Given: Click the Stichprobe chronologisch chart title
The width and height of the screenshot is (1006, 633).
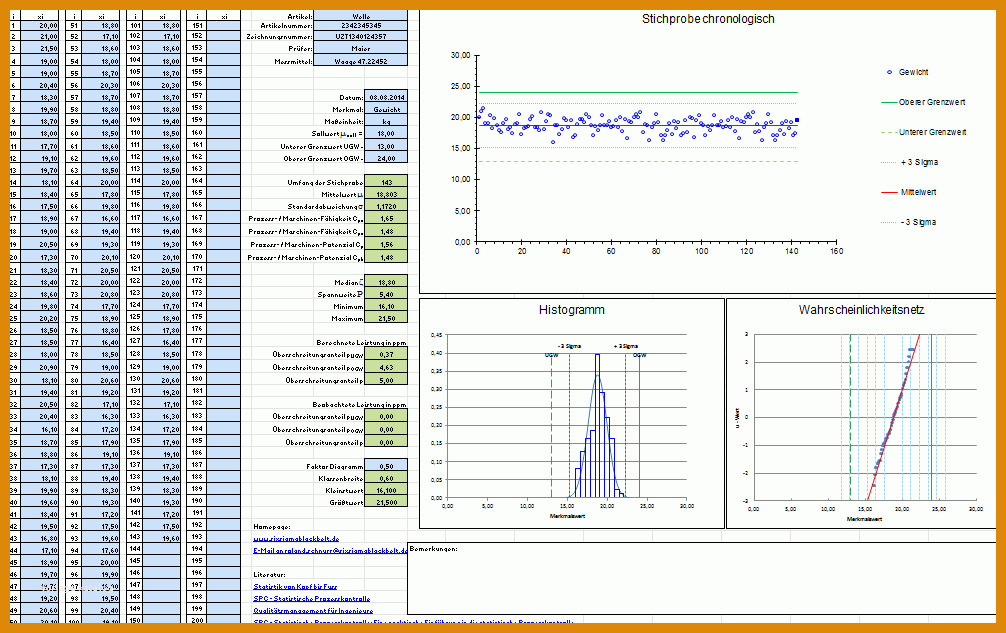Looking at the screenshot, I should click(708, 19).
